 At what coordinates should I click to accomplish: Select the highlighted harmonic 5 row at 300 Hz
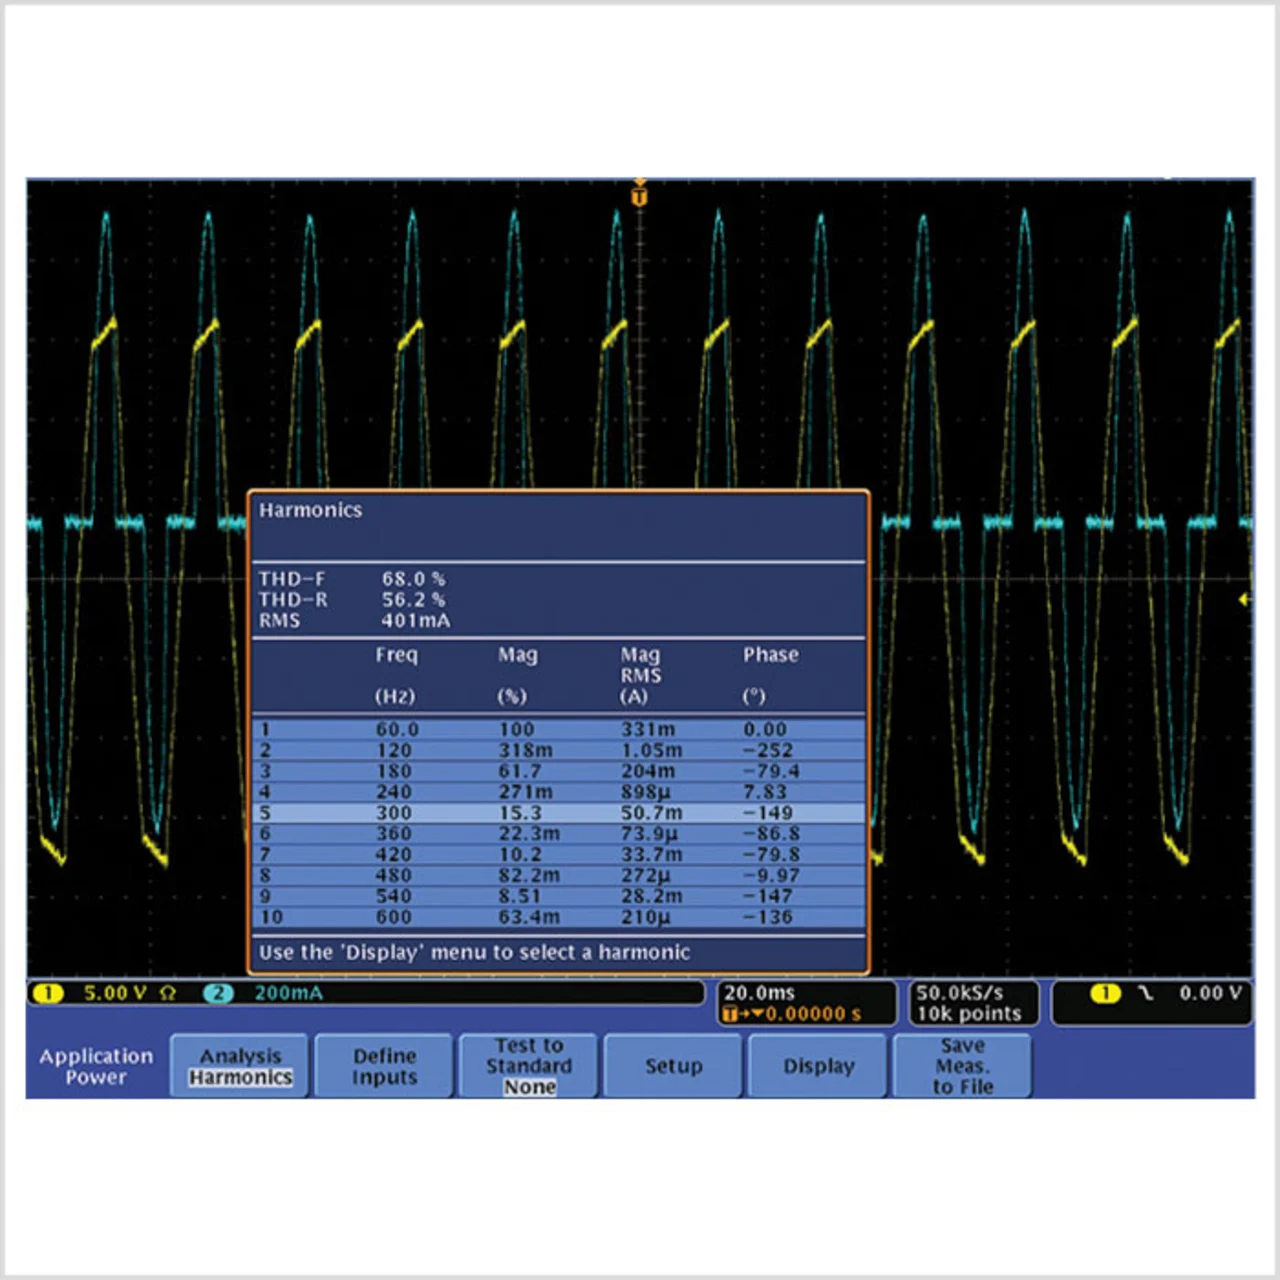(x=560, y=813)
